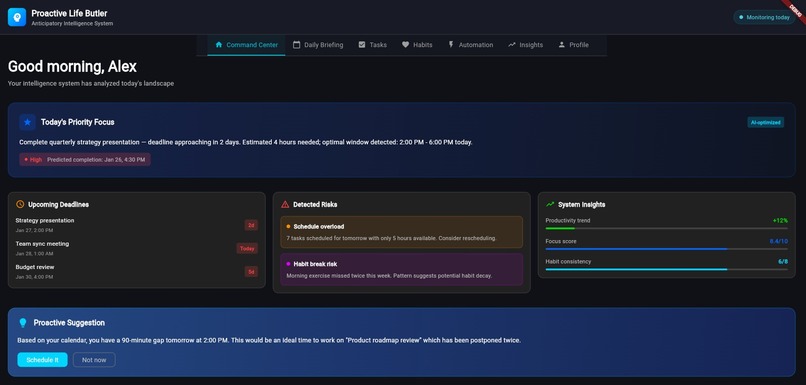806x385 pixels.
Task: Click the System Insights heading
Action: click(x=581, y=205)
